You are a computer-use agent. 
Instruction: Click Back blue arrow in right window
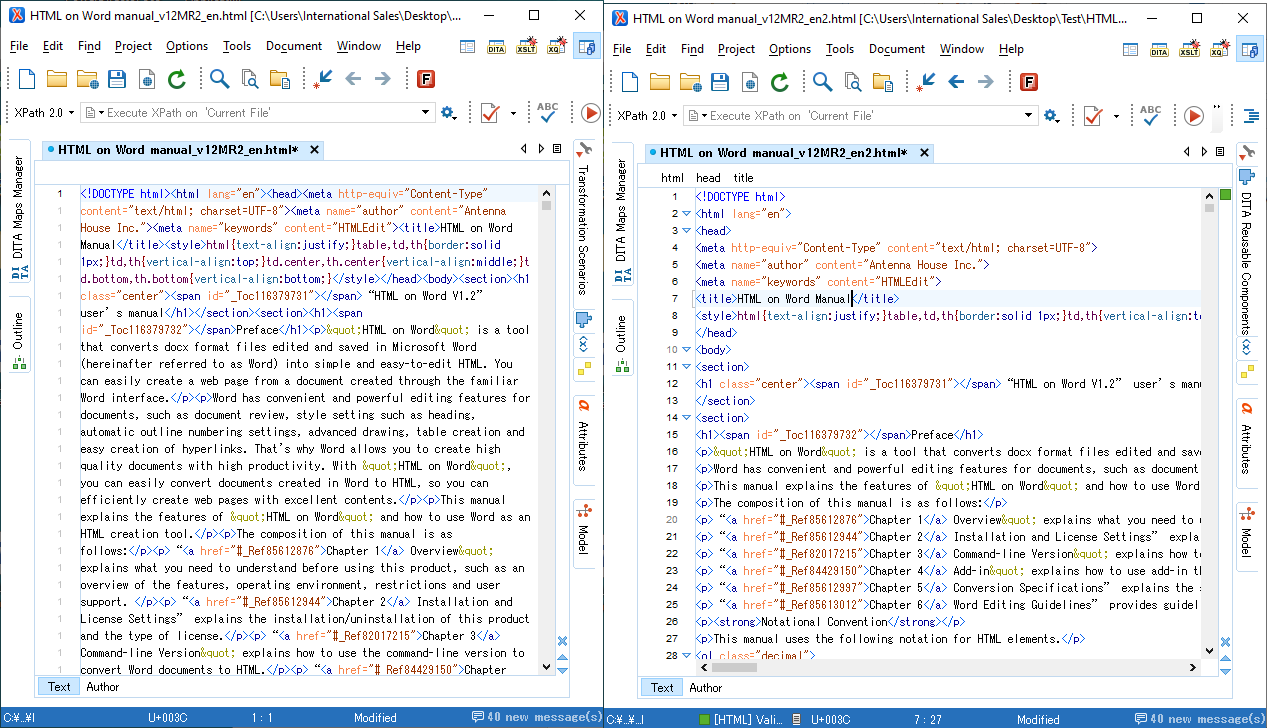956,82
